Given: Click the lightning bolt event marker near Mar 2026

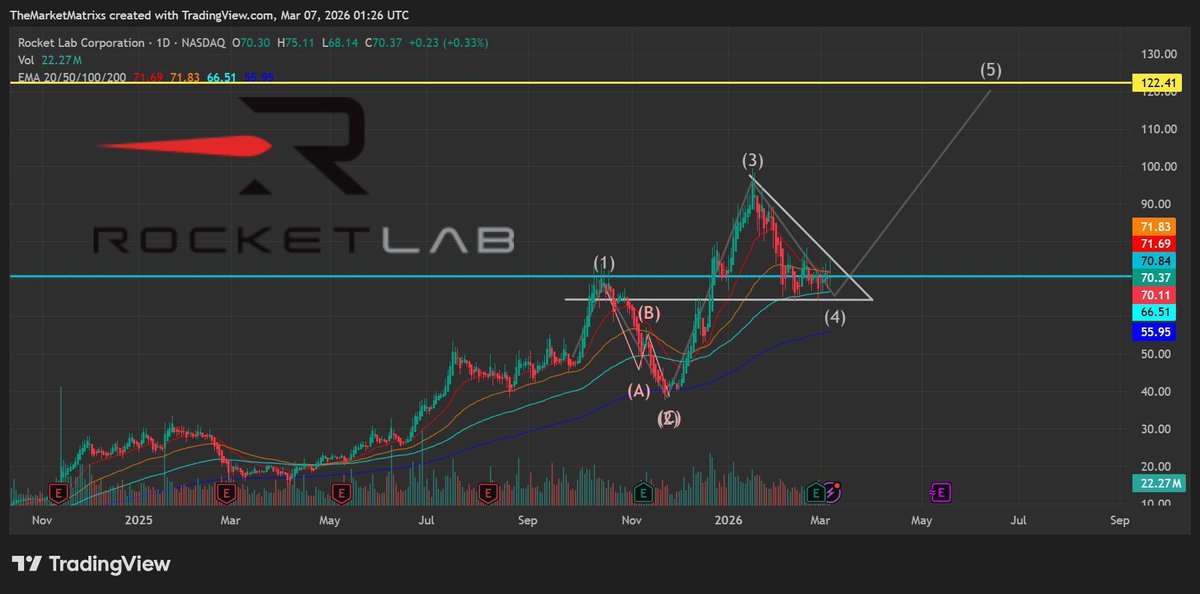Looking at the screenshot, I should click(x=833, y=491).
